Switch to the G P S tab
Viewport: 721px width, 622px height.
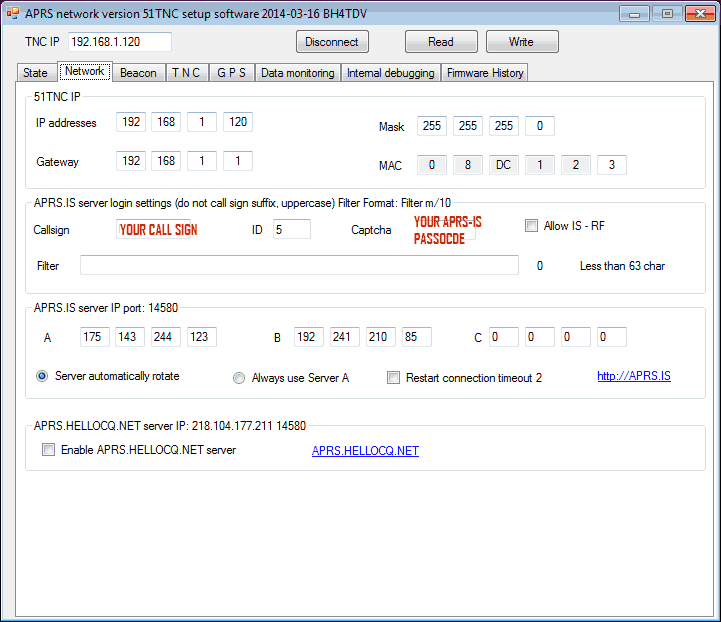coord(232,73)
